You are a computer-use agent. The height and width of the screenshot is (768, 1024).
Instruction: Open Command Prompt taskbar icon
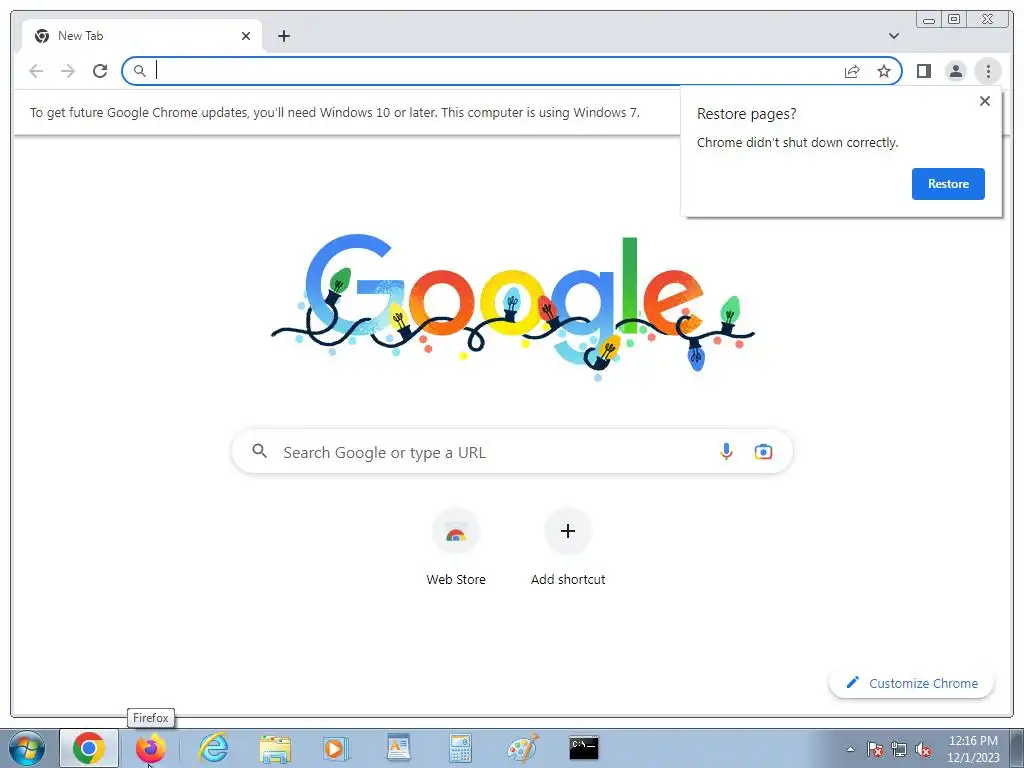pos(584,748)
